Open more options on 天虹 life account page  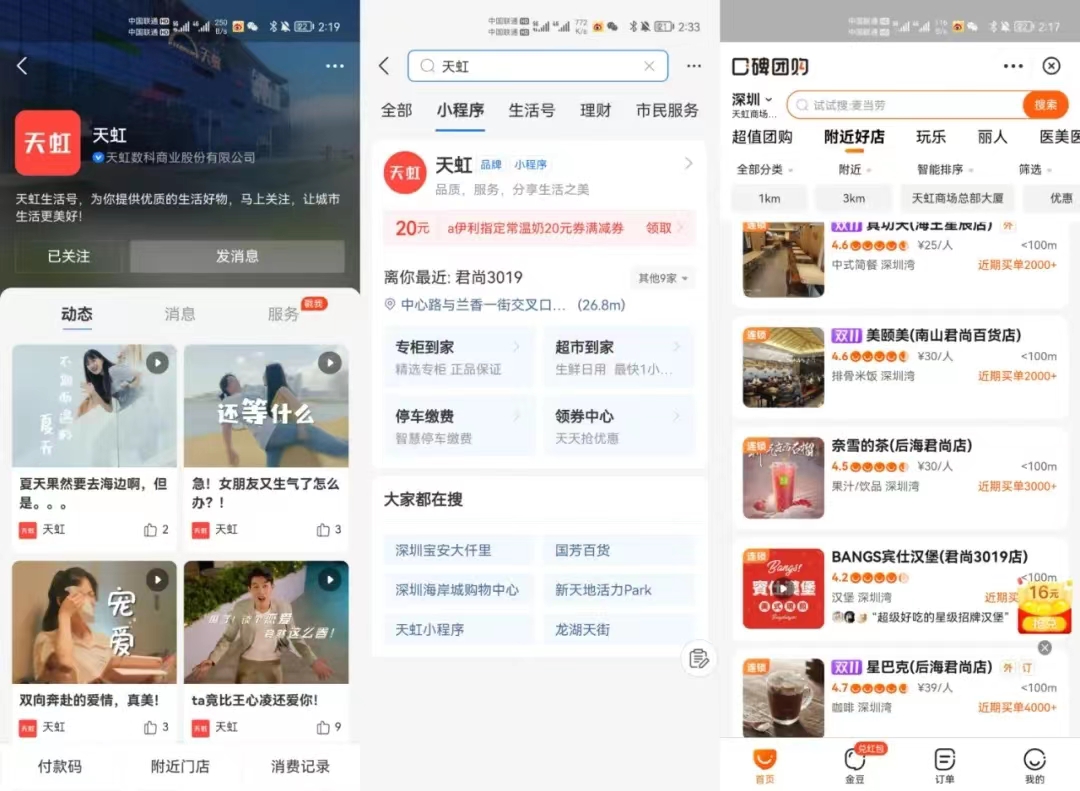coord(335,66)
